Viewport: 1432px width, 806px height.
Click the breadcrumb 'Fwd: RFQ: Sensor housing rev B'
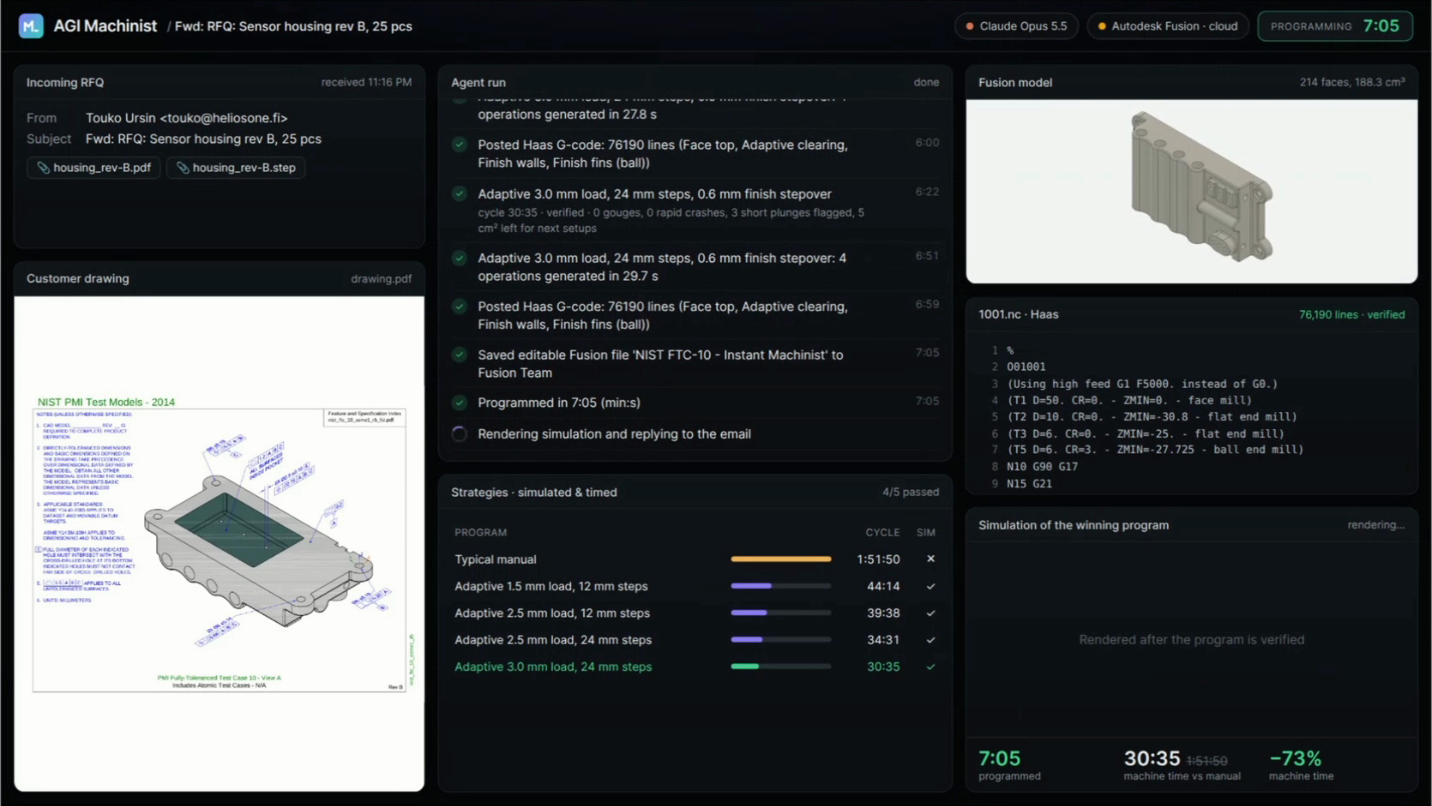pos(293,26)
